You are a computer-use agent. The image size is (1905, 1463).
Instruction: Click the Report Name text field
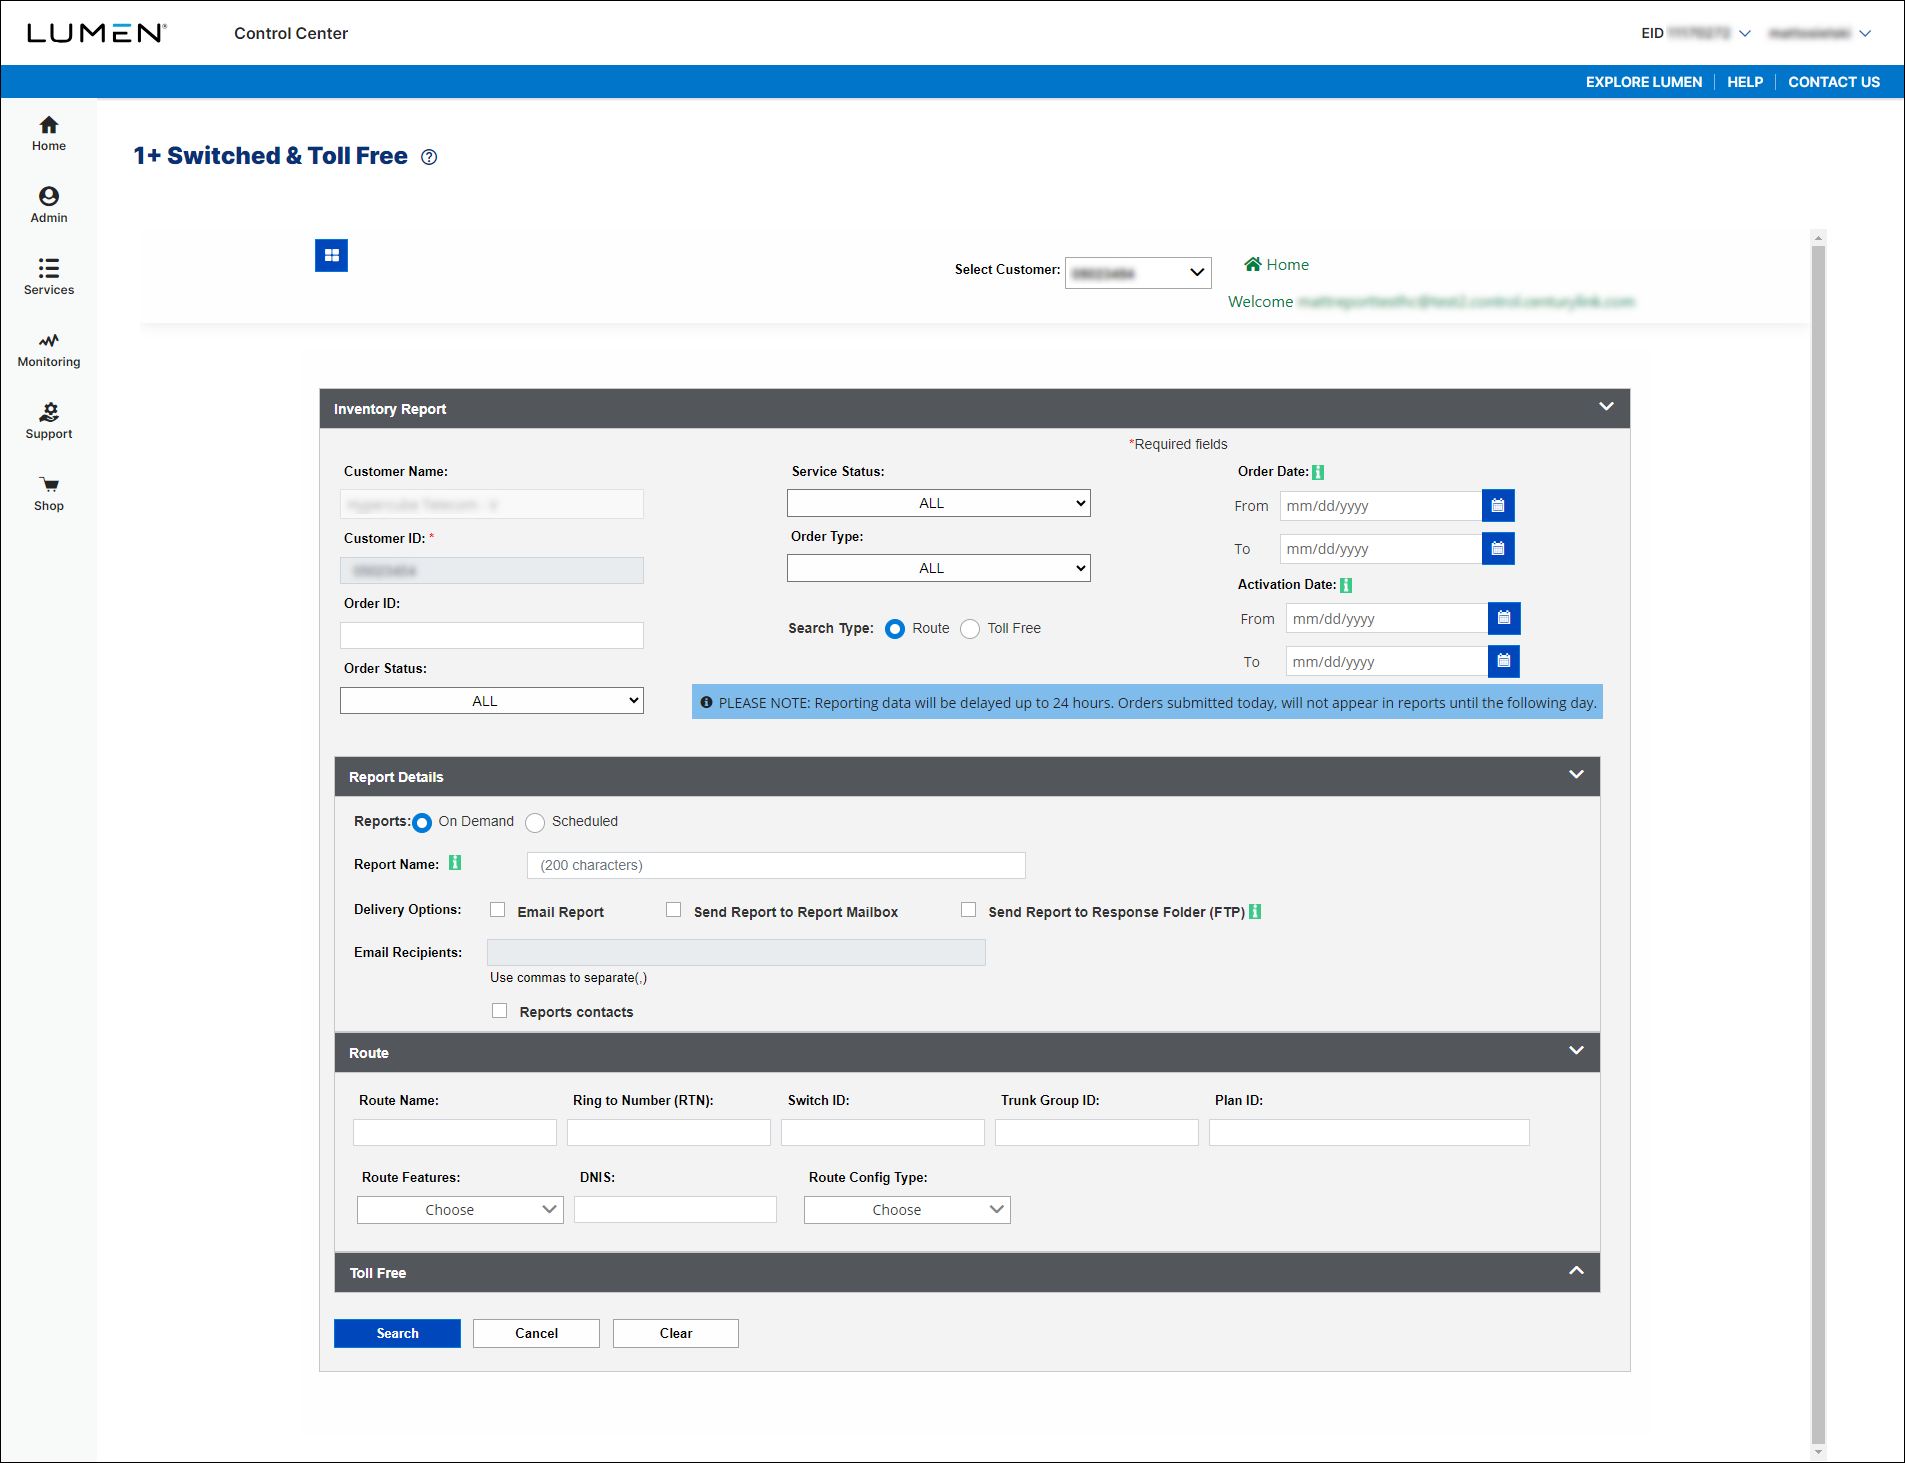click(776, 865)
